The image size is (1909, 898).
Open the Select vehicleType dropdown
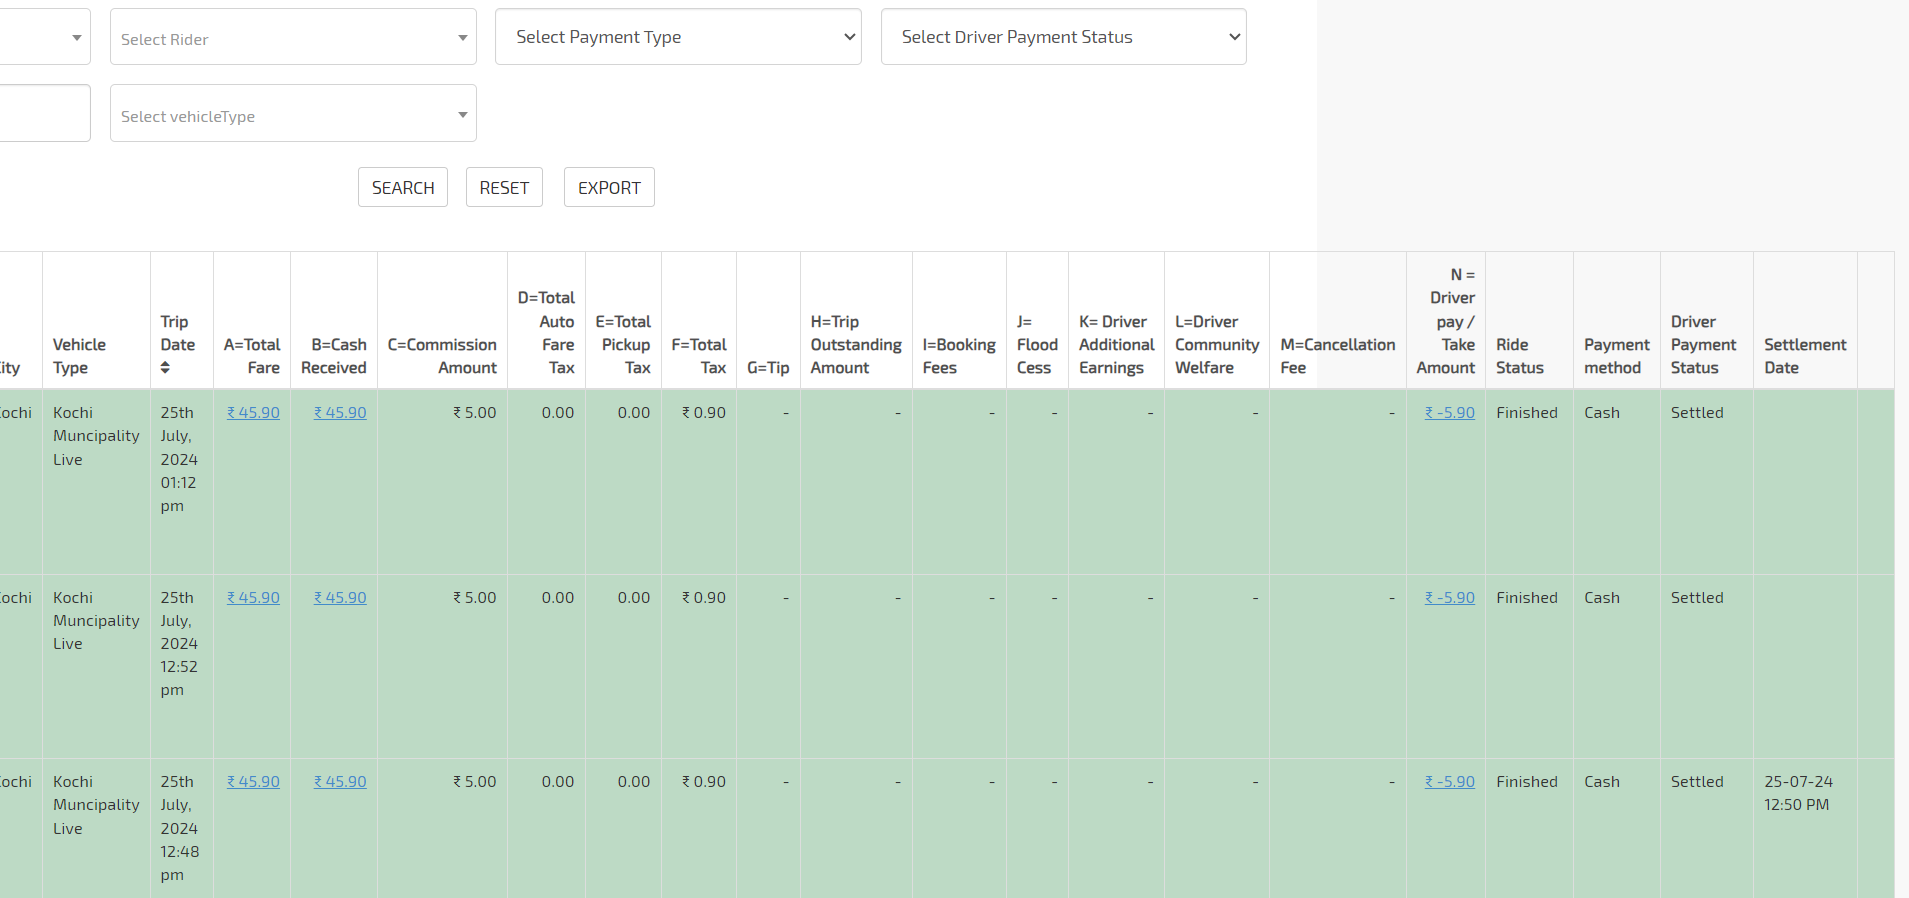click(x=292, y=114)
